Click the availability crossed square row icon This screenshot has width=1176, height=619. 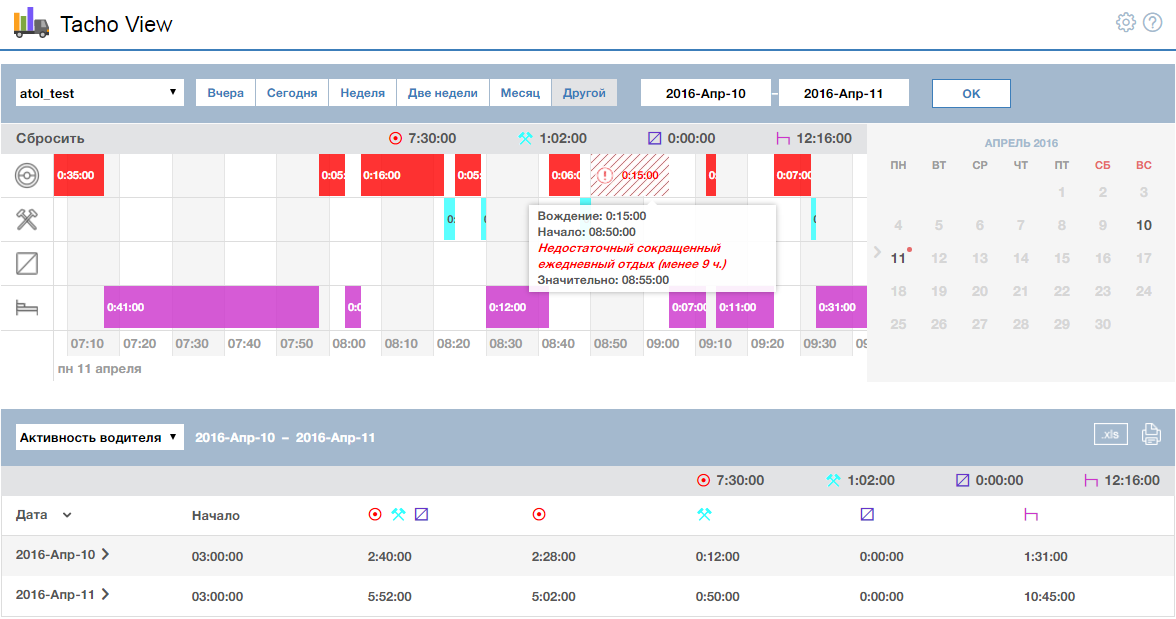tap(27, 264)
